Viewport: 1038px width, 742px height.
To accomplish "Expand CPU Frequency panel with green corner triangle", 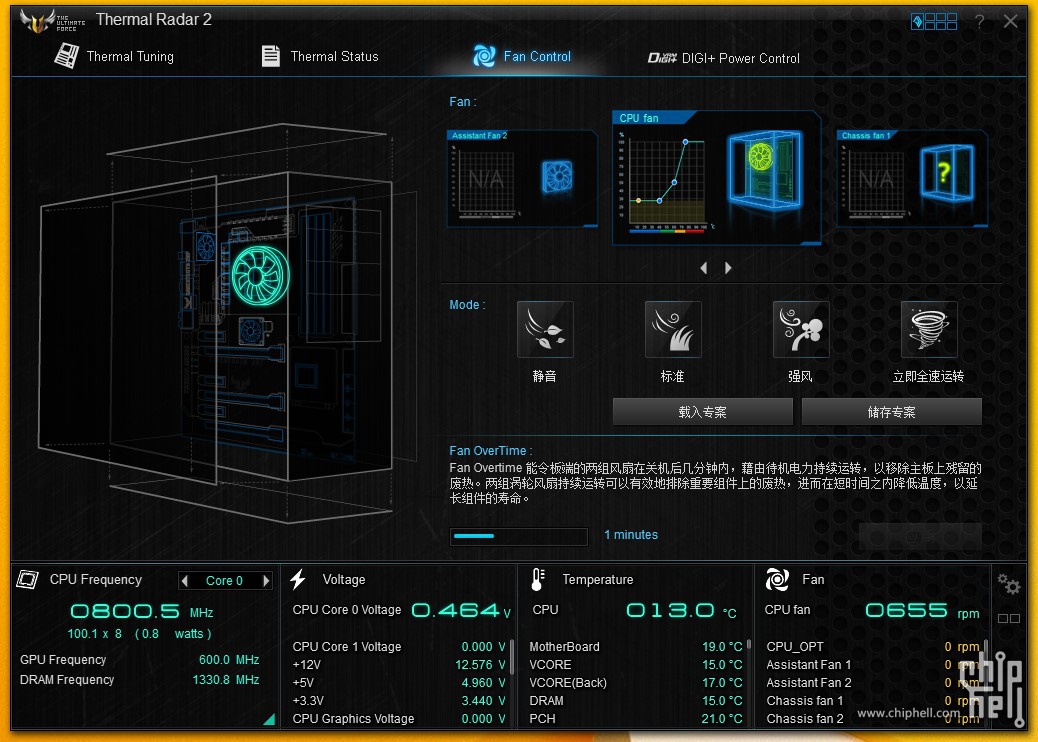I will tap(269, 719).
